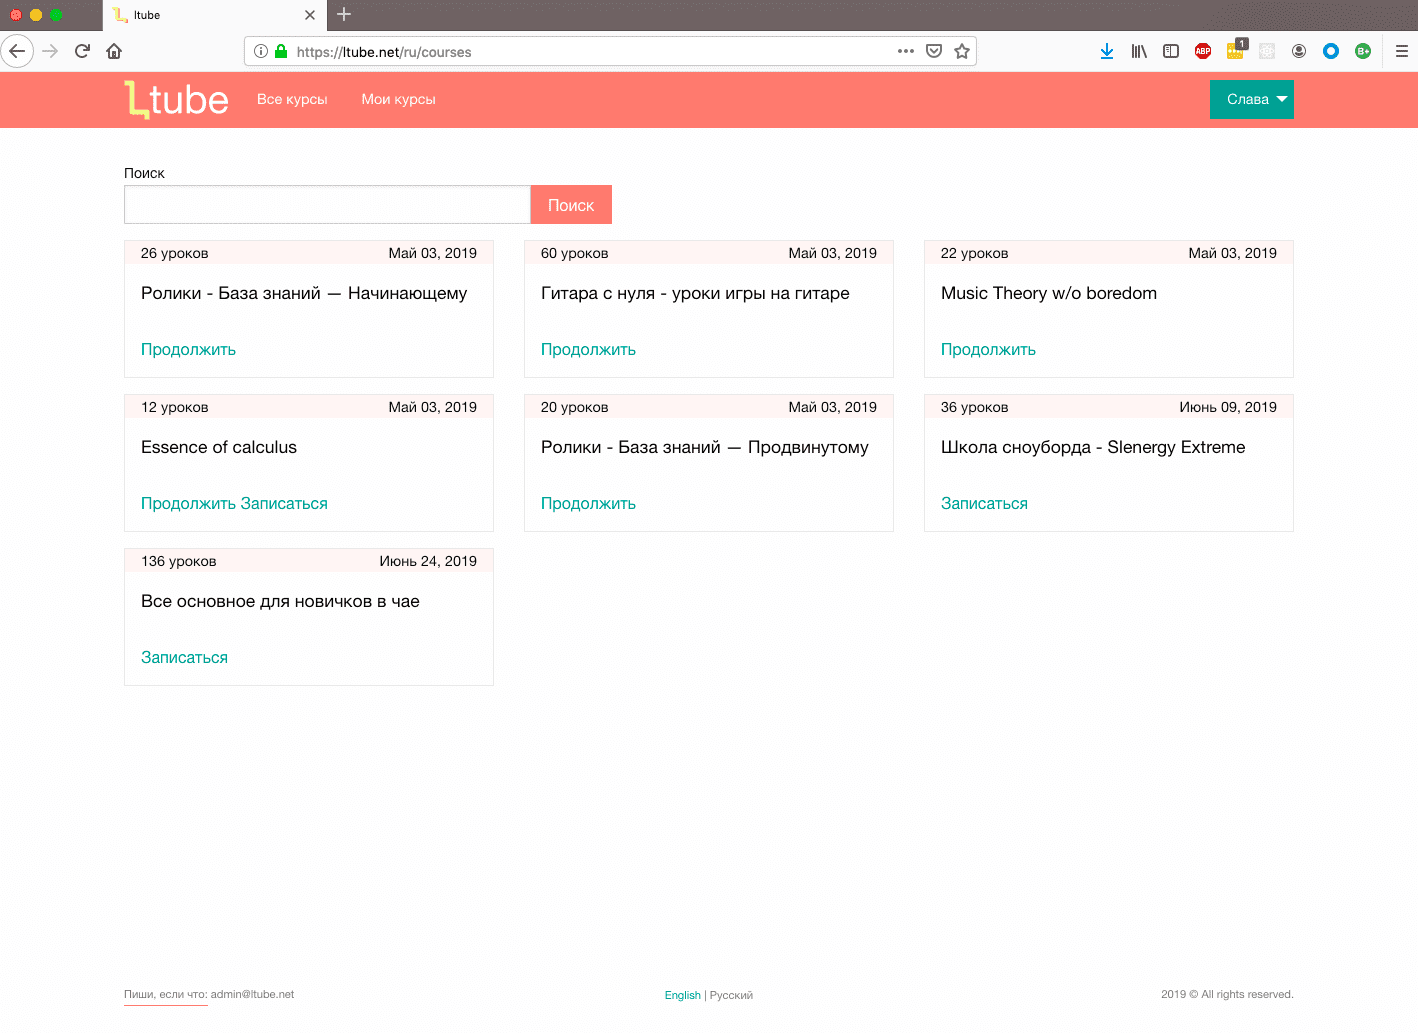Screen dimensions: 1418x1033
Task: Open the Firefox hamburger menu
Action: (x=1402, y=51)
